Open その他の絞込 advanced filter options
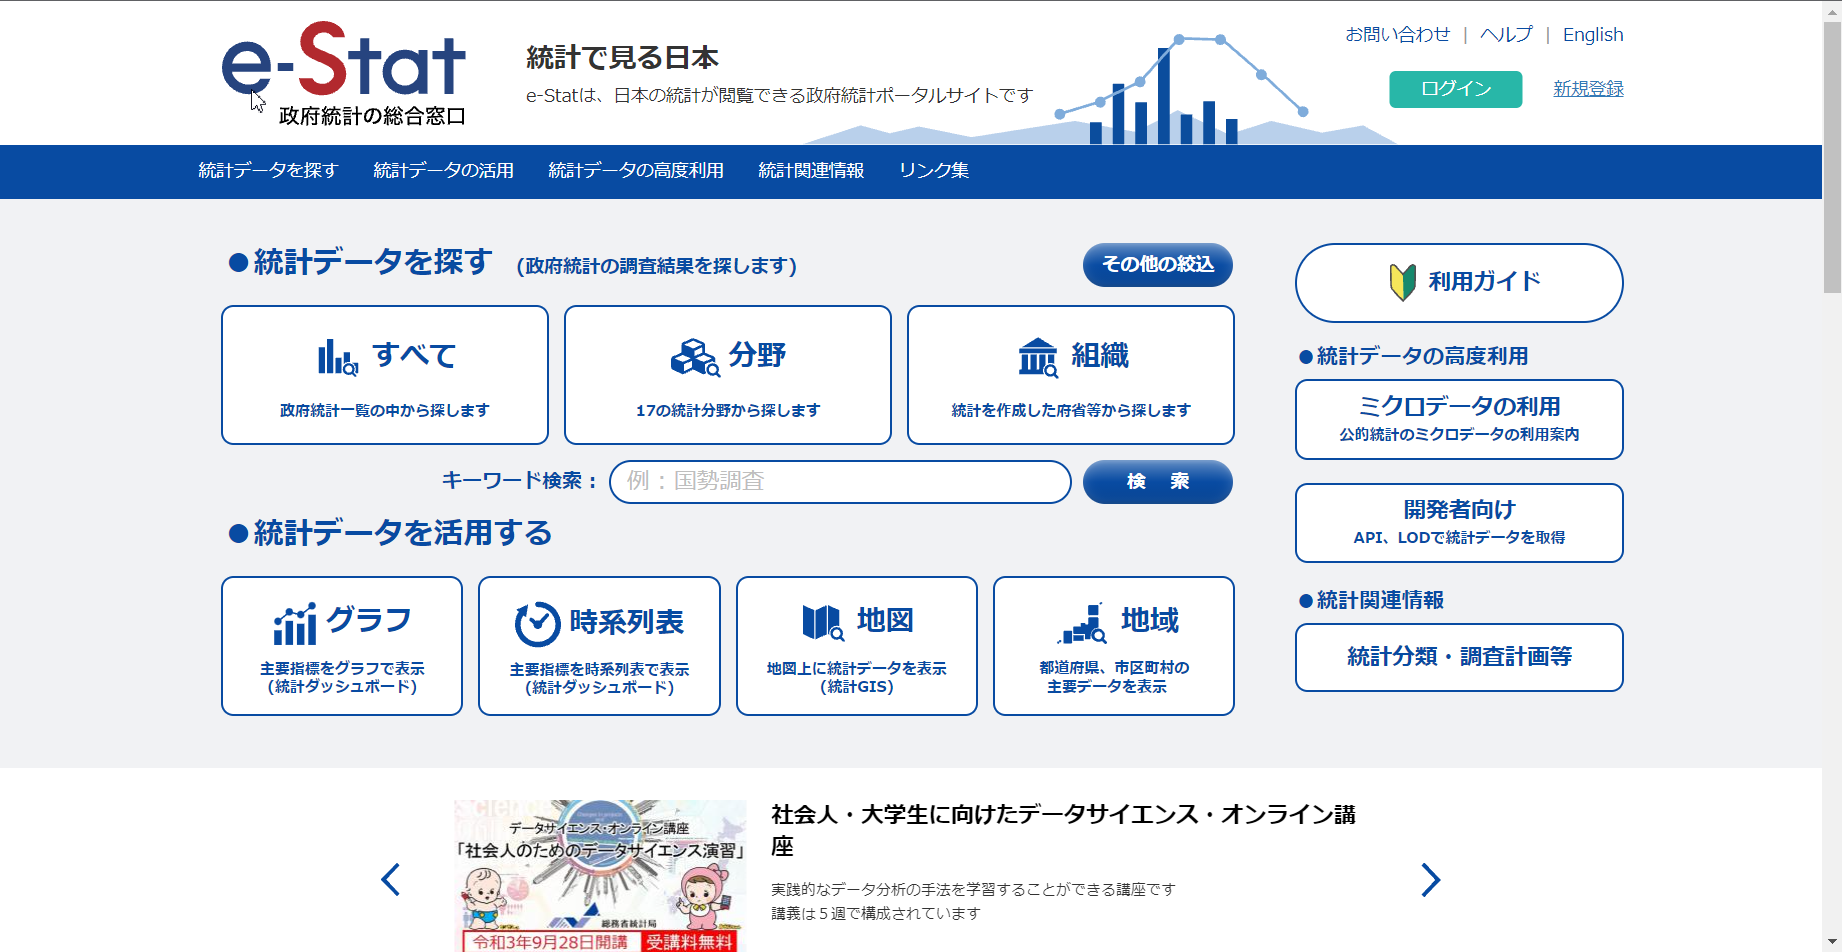Image resolution: width=1842 pixels, height=952 pixels. (x=1157, y=264)
